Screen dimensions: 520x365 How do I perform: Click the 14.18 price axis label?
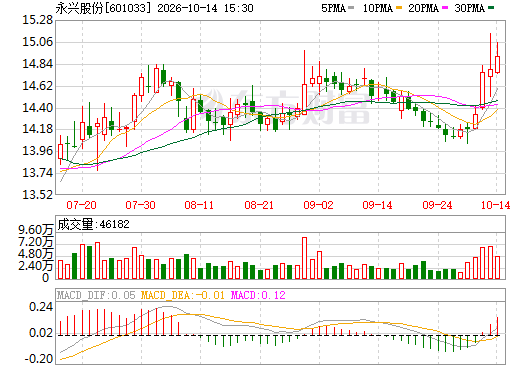tap(38, 129)
